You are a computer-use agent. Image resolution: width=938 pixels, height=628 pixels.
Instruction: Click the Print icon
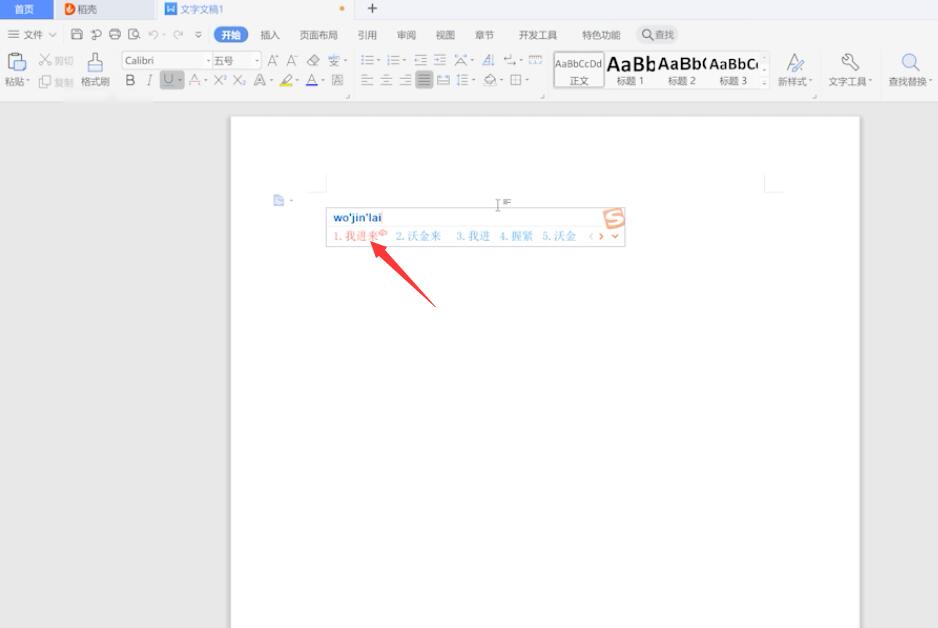click(x=115, y=35)
